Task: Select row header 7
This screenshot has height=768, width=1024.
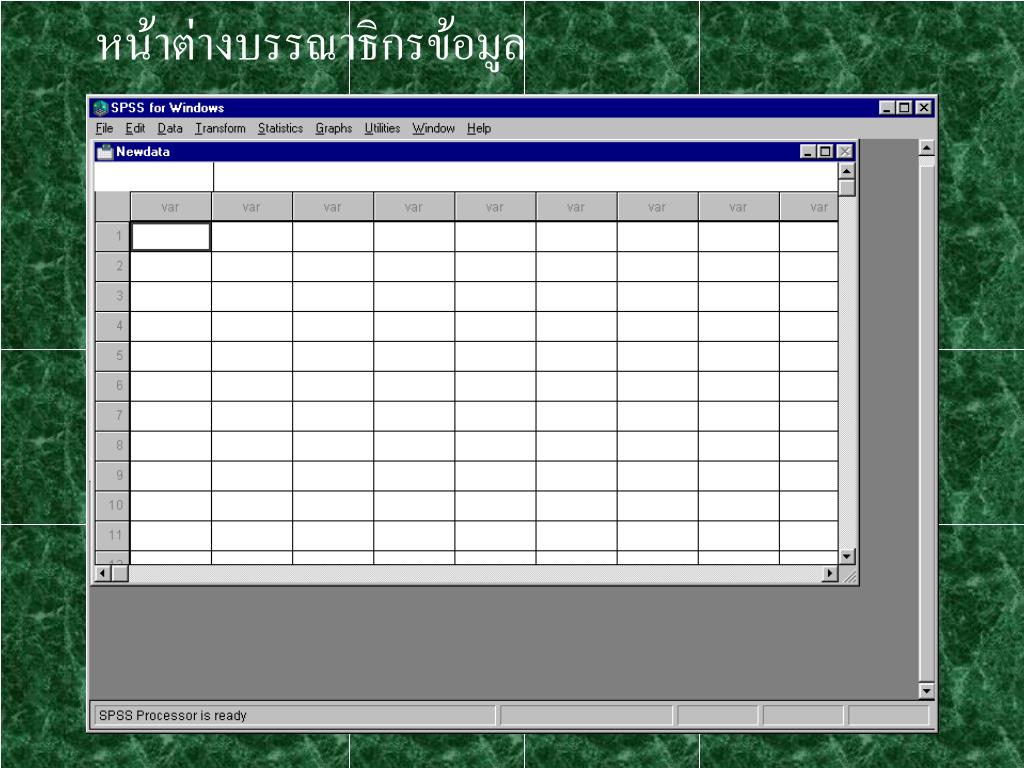Action: click(x=112, y=416)
